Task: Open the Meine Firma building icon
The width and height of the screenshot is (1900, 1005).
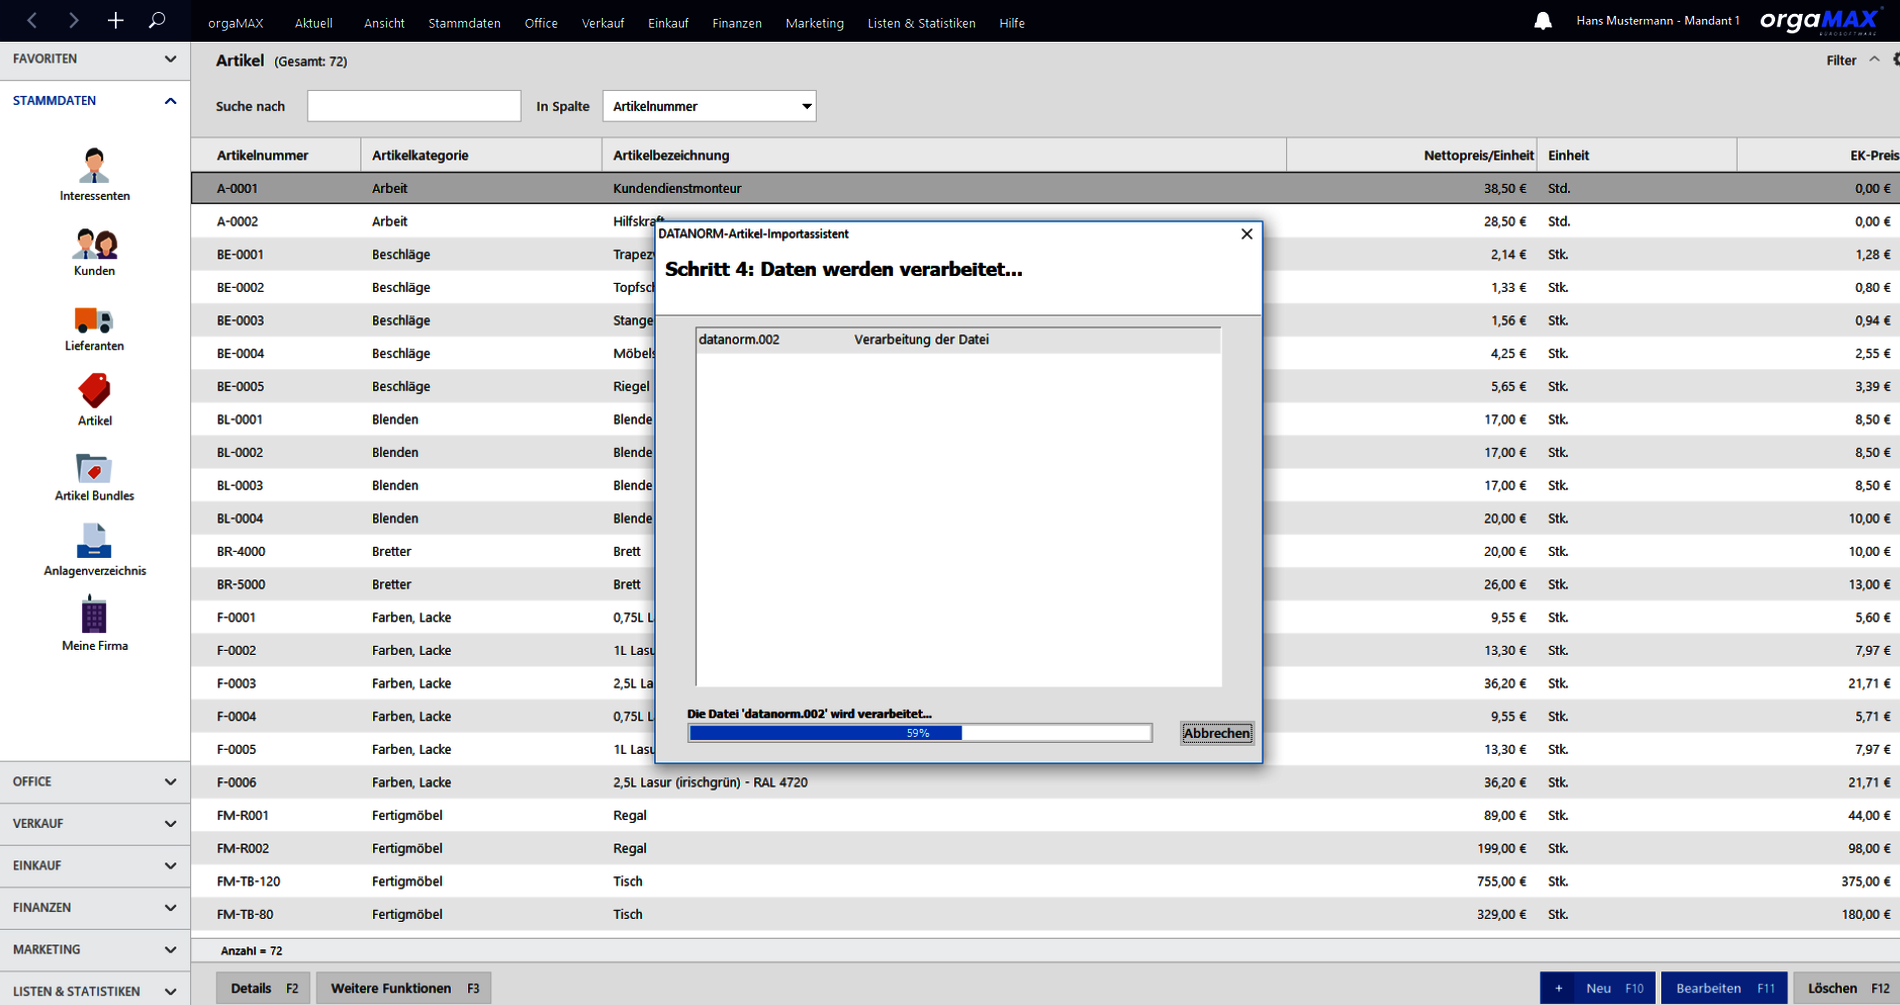Action: pos(94,615)
